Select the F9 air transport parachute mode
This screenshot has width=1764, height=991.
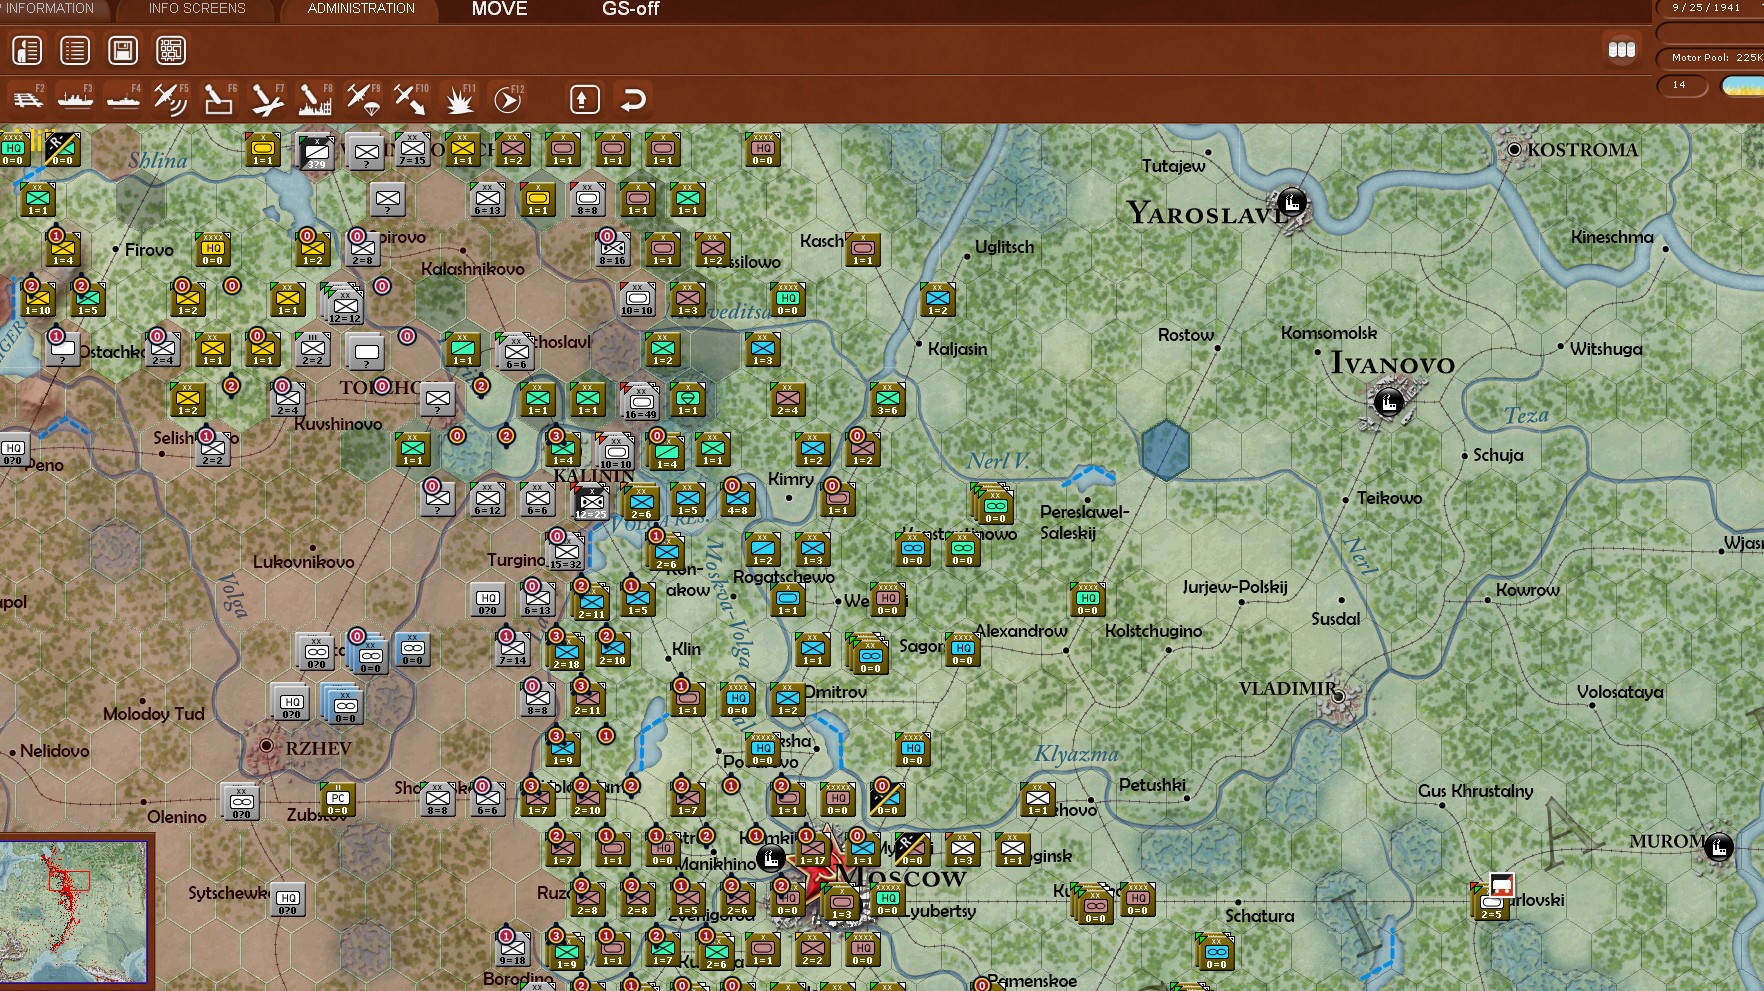362,99
